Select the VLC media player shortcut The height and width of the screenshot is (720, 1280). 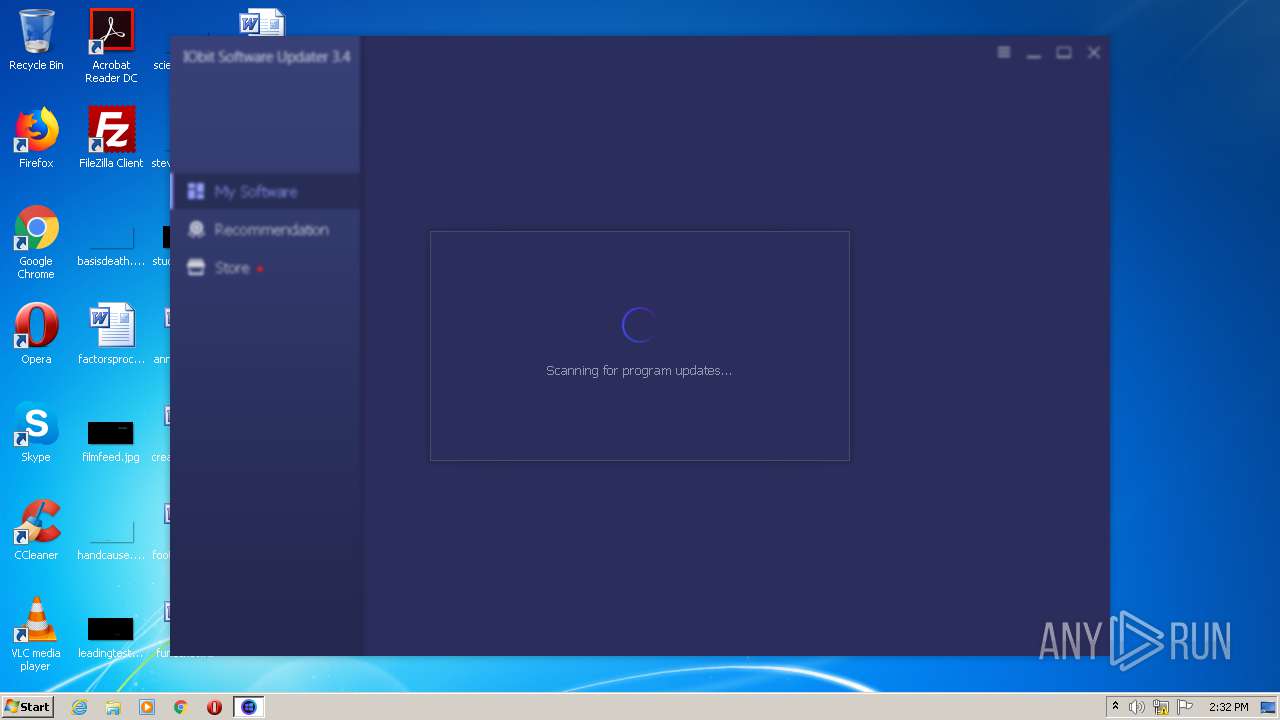click(x=36, y=634)
